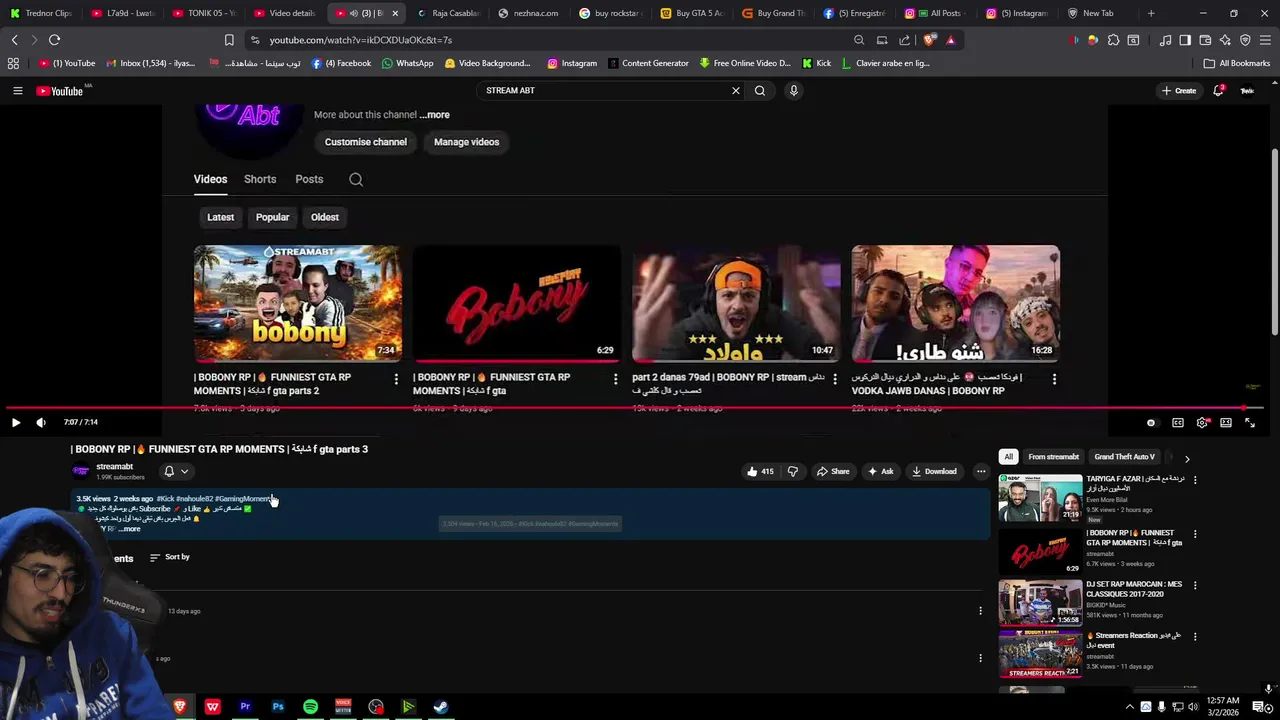Open options for VODKA JAWB DANAS video
This screenshot has height=720, width=1280.
1054,379
